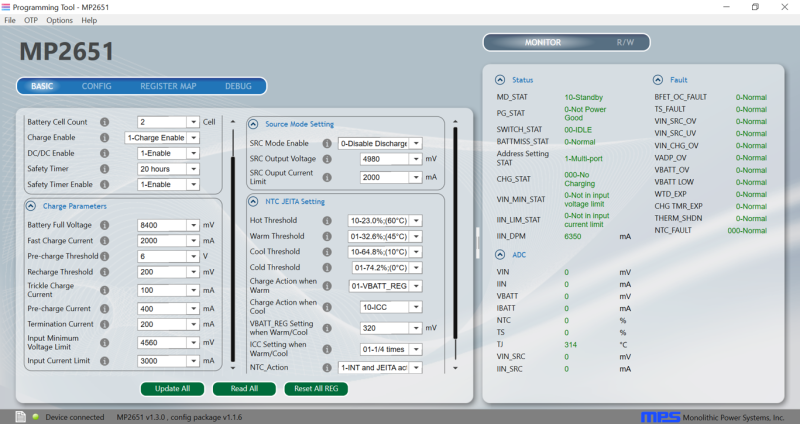Open the Fast Charge Current dropdown
The width and height of the screenshot is (800, 424).
coord(193,241)
